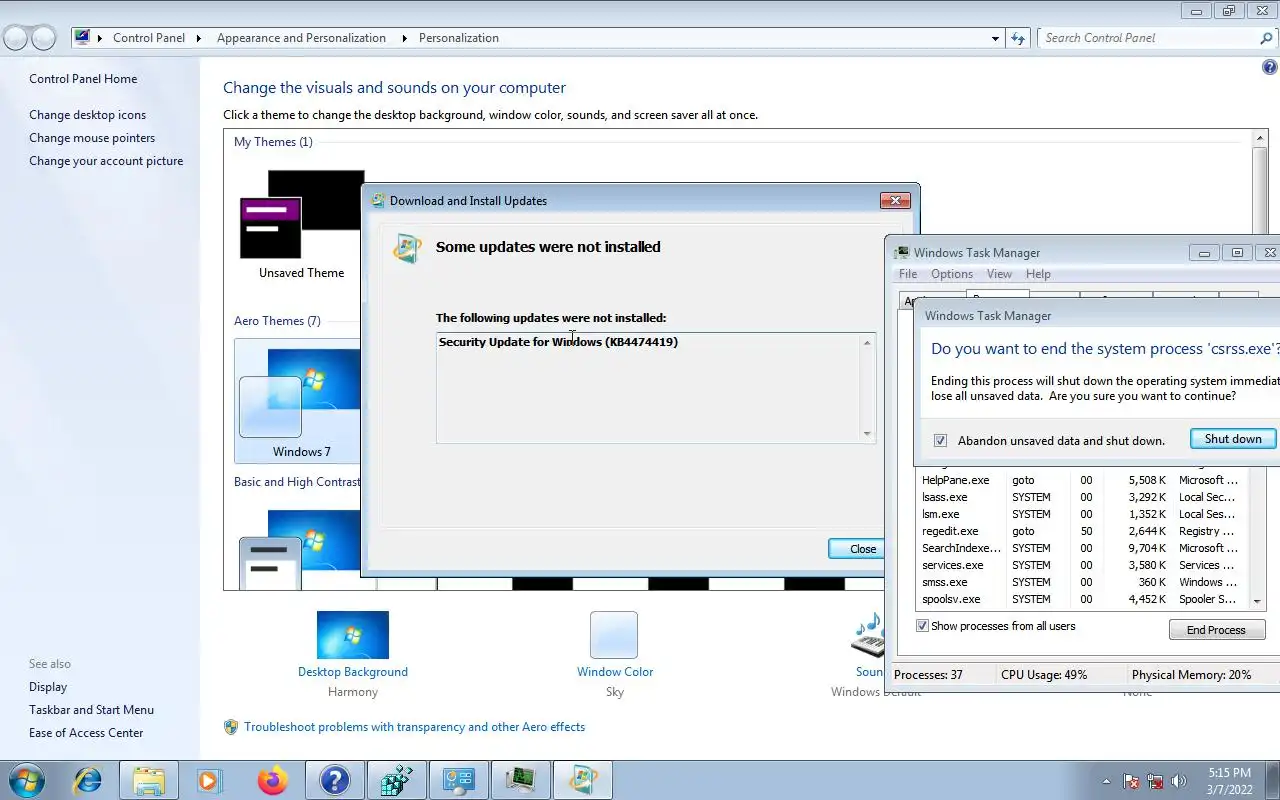Click the computer icon in address bar
Viewport: 1280px width, 800px height.
pos(83,38)
